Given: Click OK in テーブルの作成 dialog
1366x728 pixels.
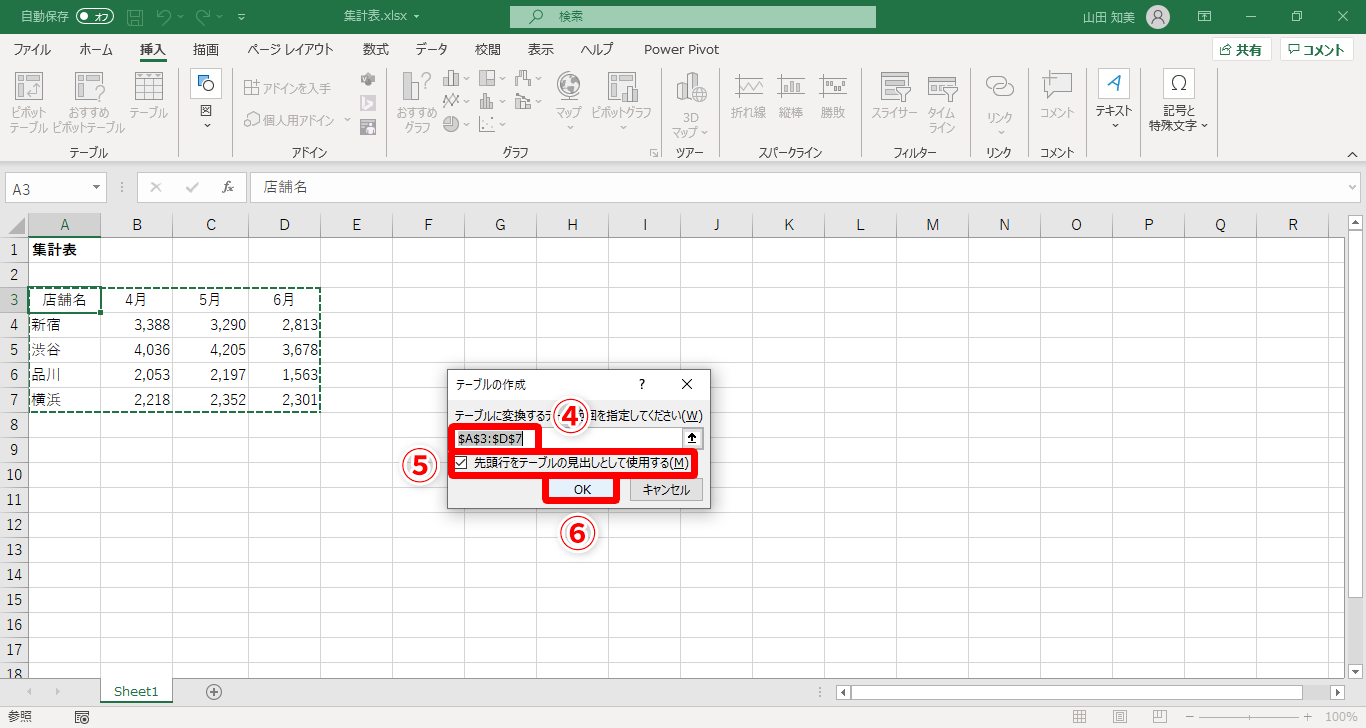Looking at the screenshot, I should pos(582,489).
